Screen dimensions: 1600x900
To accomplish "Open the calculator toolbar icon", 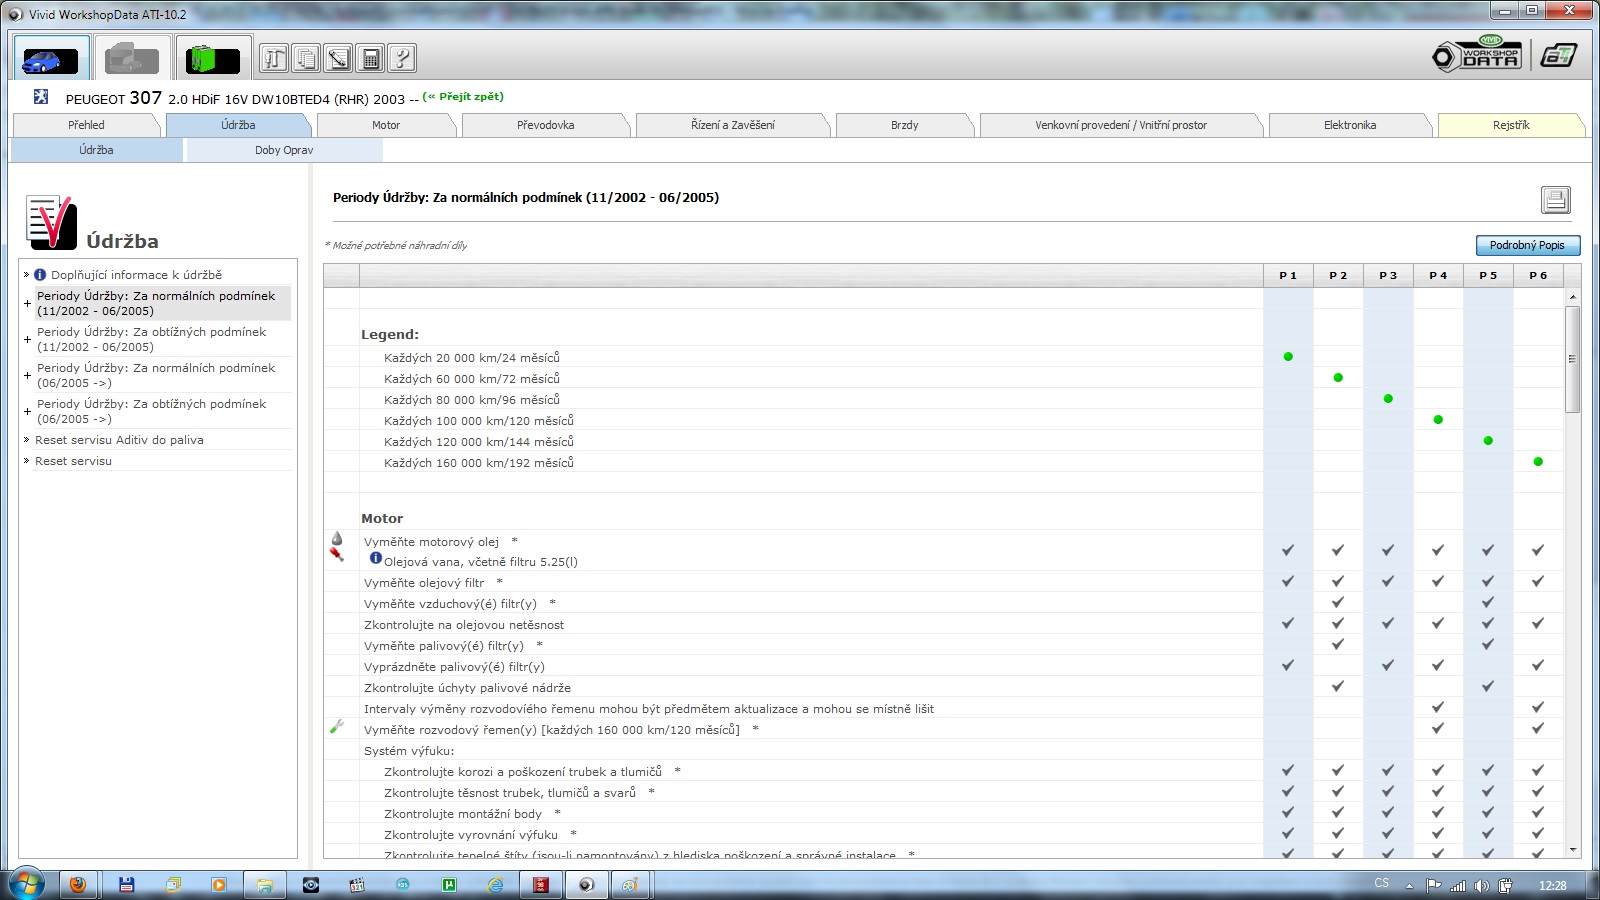I will pyautogui.click(x=370, y=58).
